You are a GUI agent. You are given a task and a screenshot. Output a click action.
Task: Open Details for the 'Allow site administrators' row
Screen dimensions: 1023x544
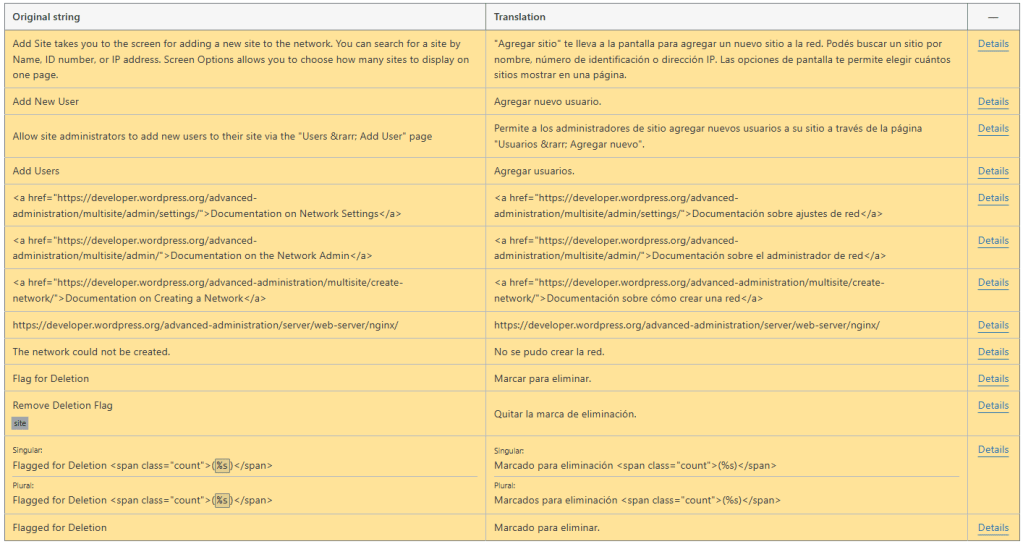point(992,129)
